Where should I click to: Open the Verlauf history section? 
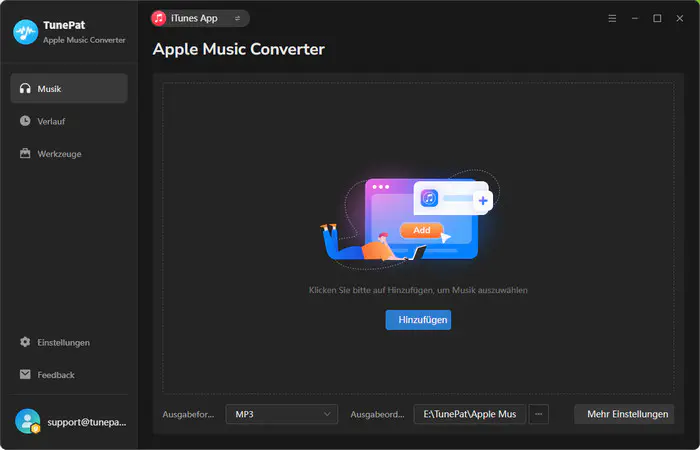point(69,121)
